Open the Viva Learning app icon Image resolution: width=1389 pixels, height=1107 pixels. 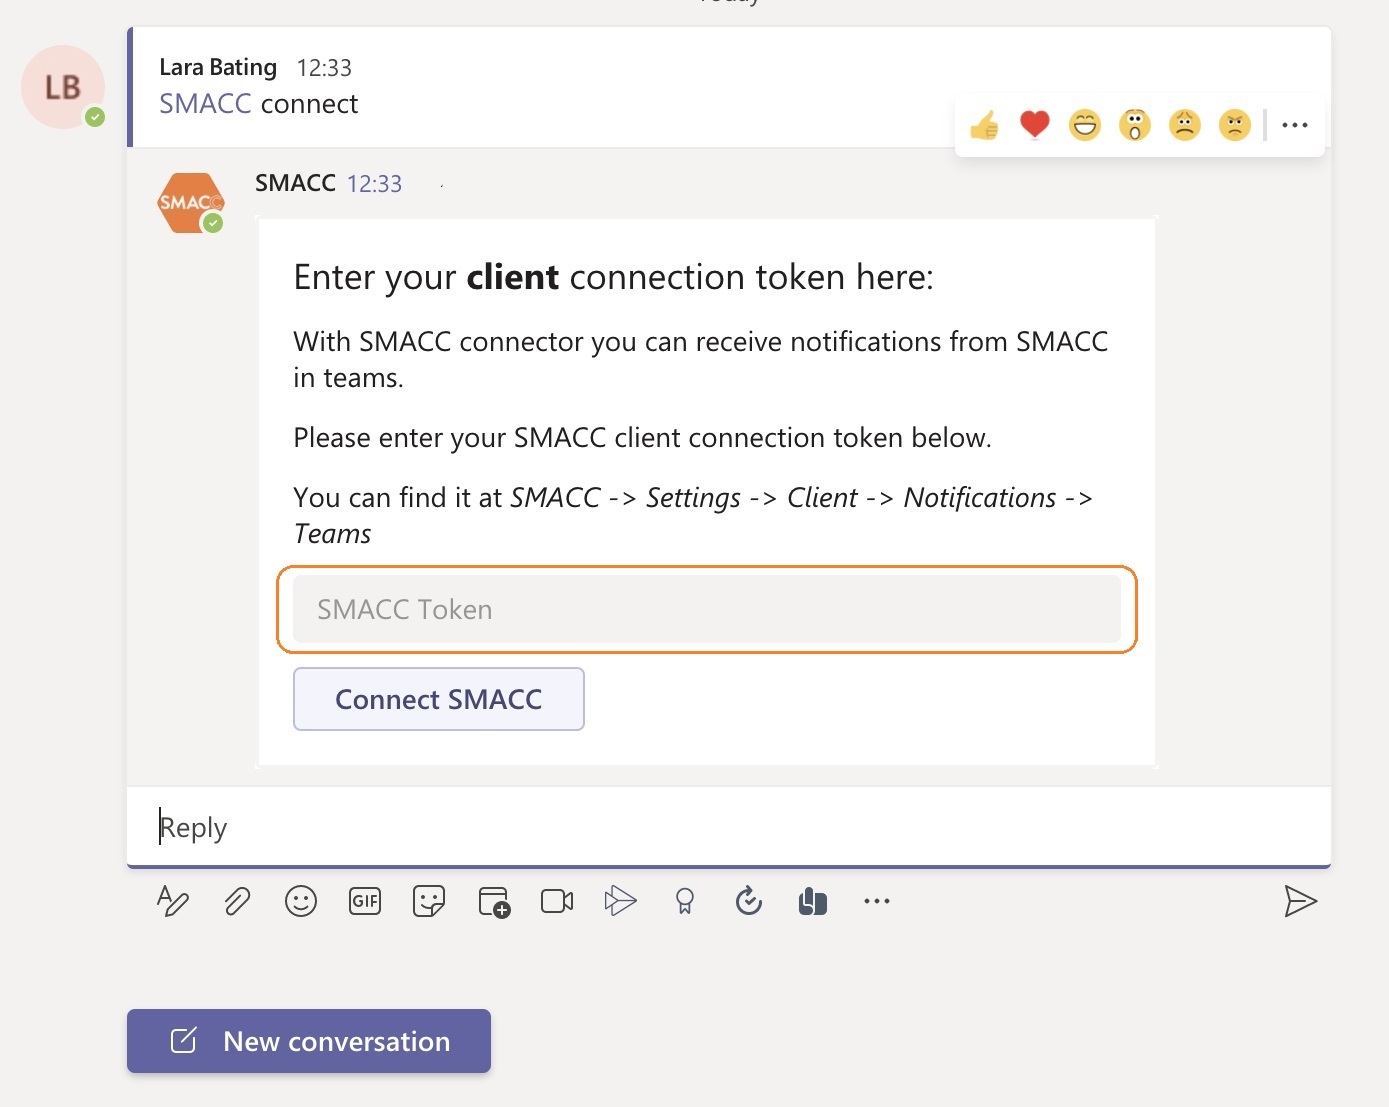(813, 901)
